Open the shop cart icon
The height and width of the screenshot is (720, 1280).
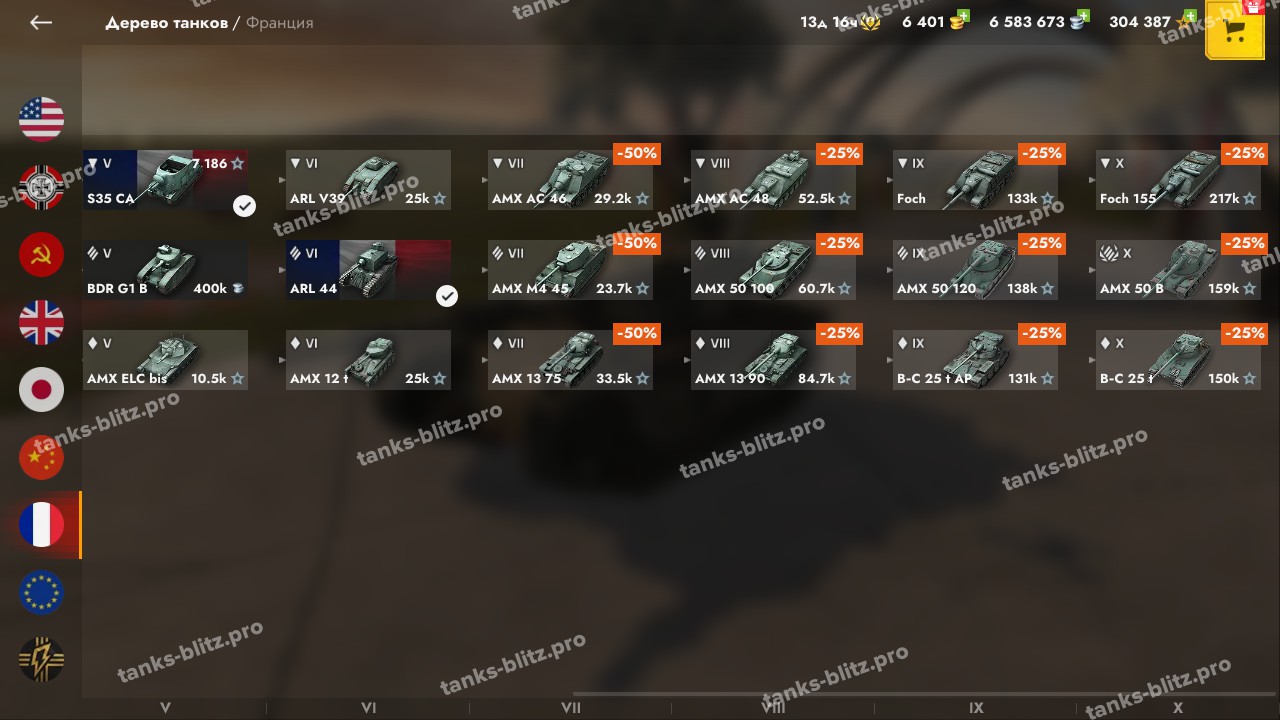point(1235,31)
